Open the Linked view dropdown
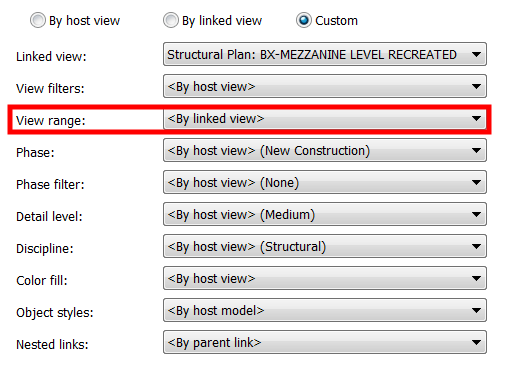Image resolution: width=520 pixels, height=372 pixels. (325, 54)
